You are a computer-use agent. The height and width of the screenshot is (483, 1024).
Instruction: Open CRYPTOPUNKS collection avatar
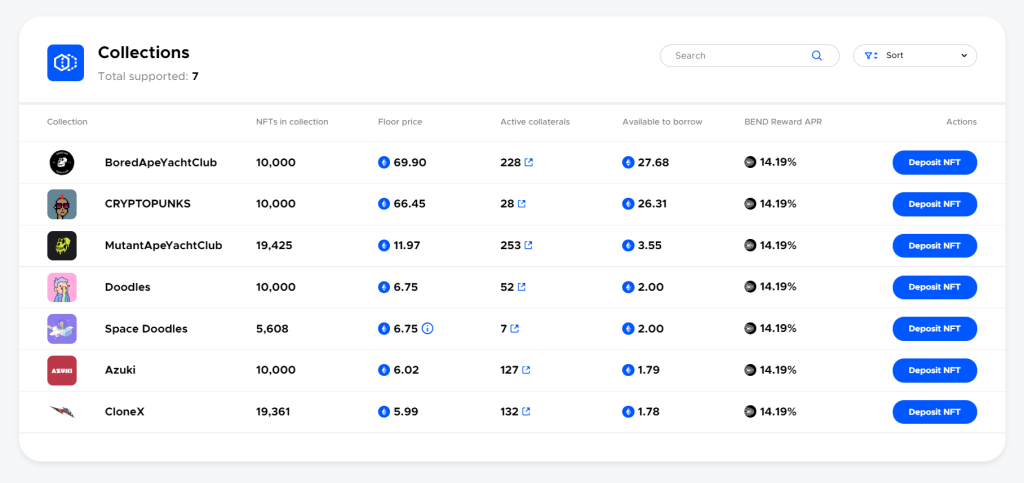pyautogui.click(x=62, y=204)
